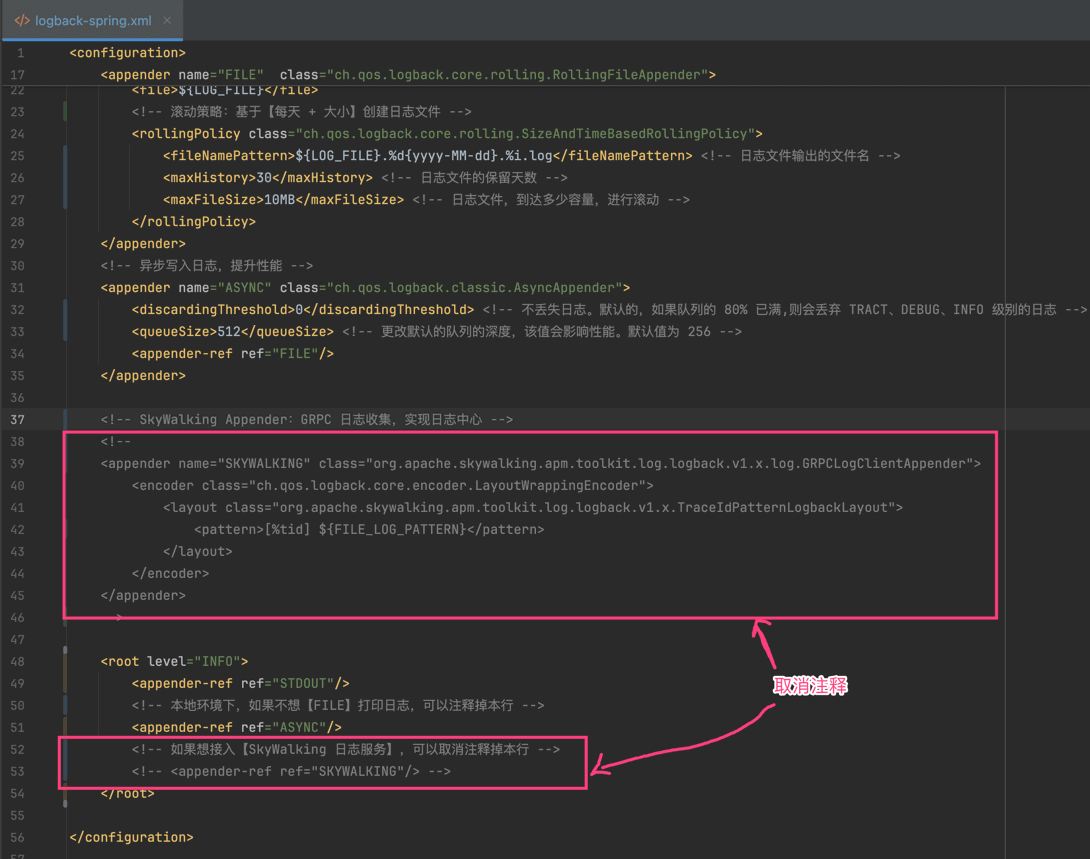
Task: Click line number 48 in the gutter
Action: [x=18, y=661]
